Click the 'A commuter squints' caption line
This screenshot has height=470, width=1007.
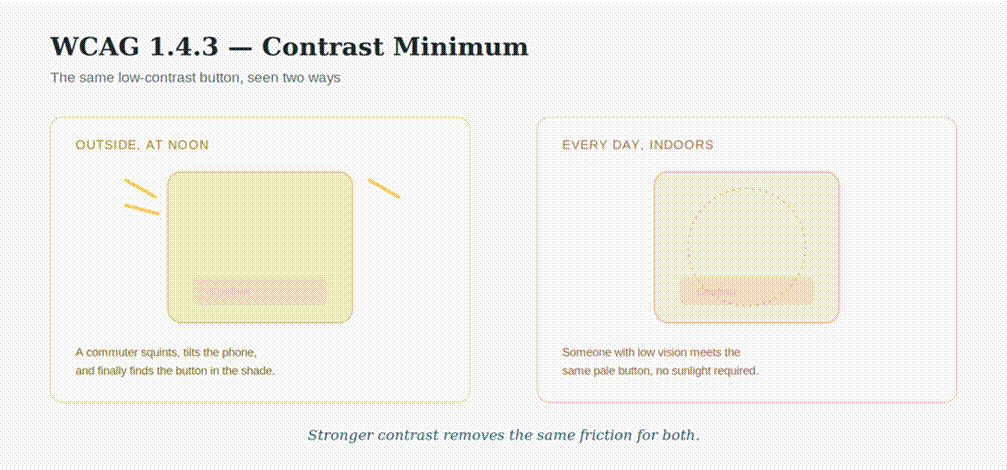pyautogui.click(x=166, y=352)
